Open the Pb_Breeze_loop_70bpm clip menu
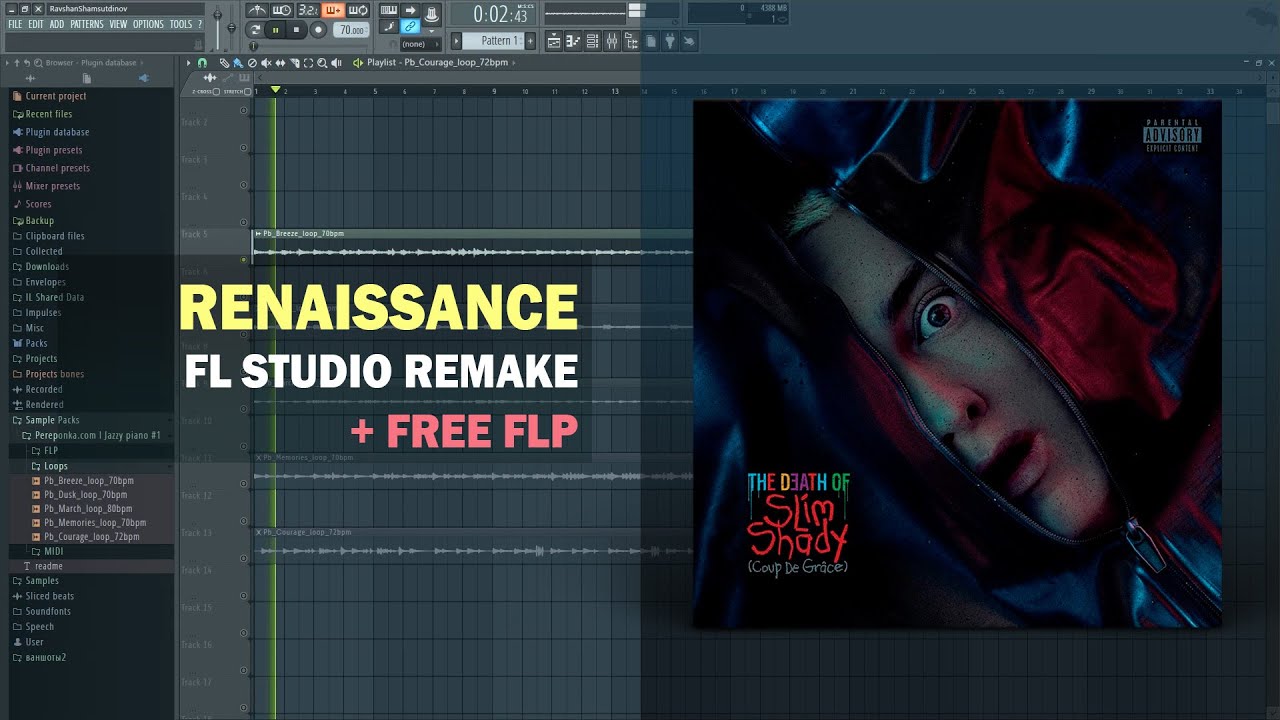The height and width of the screenshot is (720, 1280). click(258, 233)
